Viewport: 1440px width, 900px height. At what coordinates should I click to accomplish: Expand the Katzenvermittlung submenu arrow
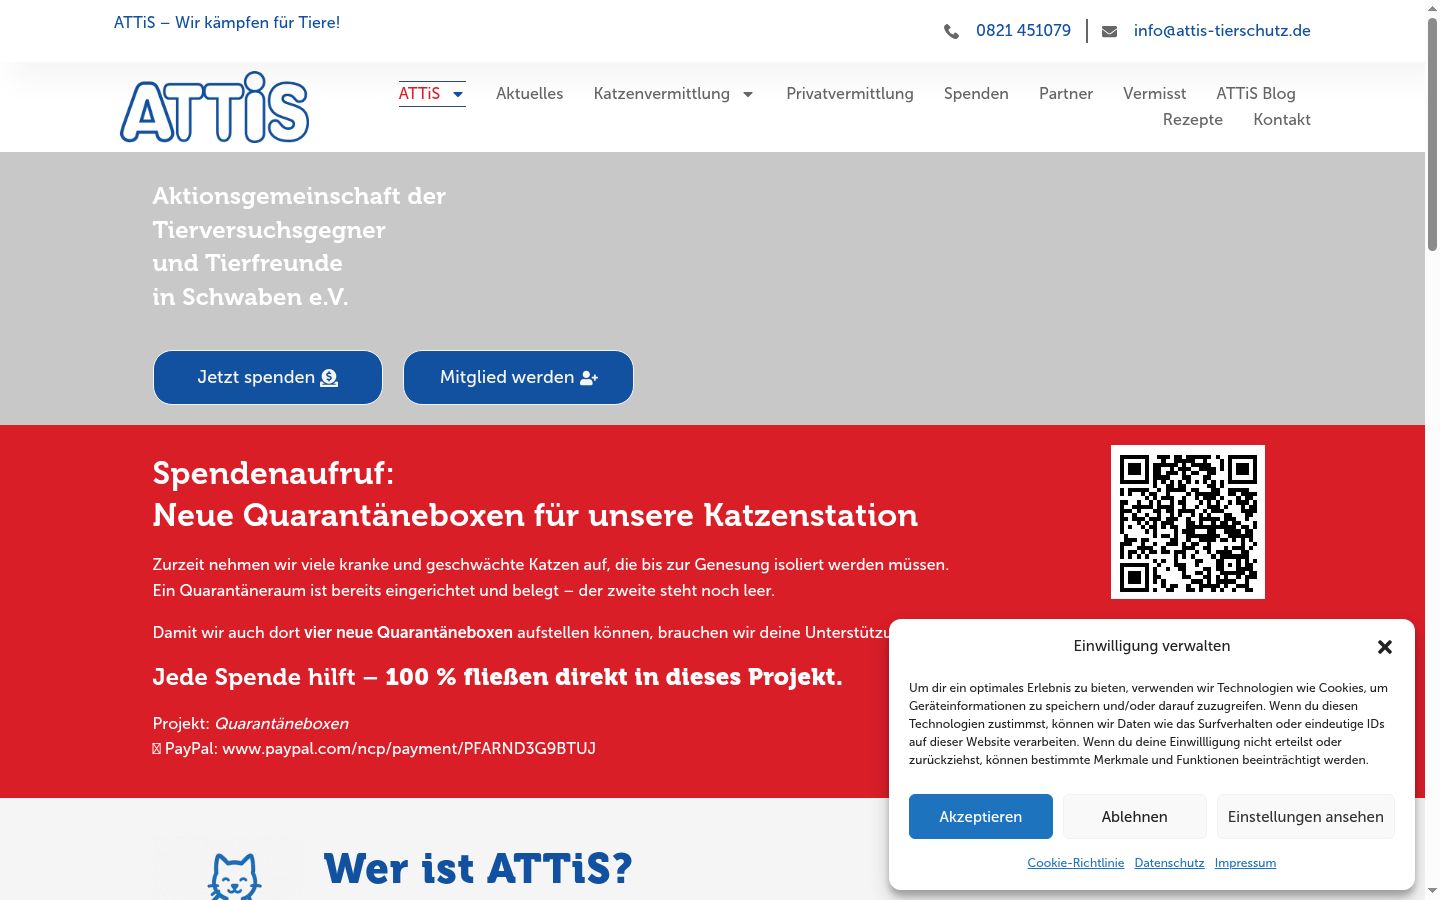pos(748,94)
